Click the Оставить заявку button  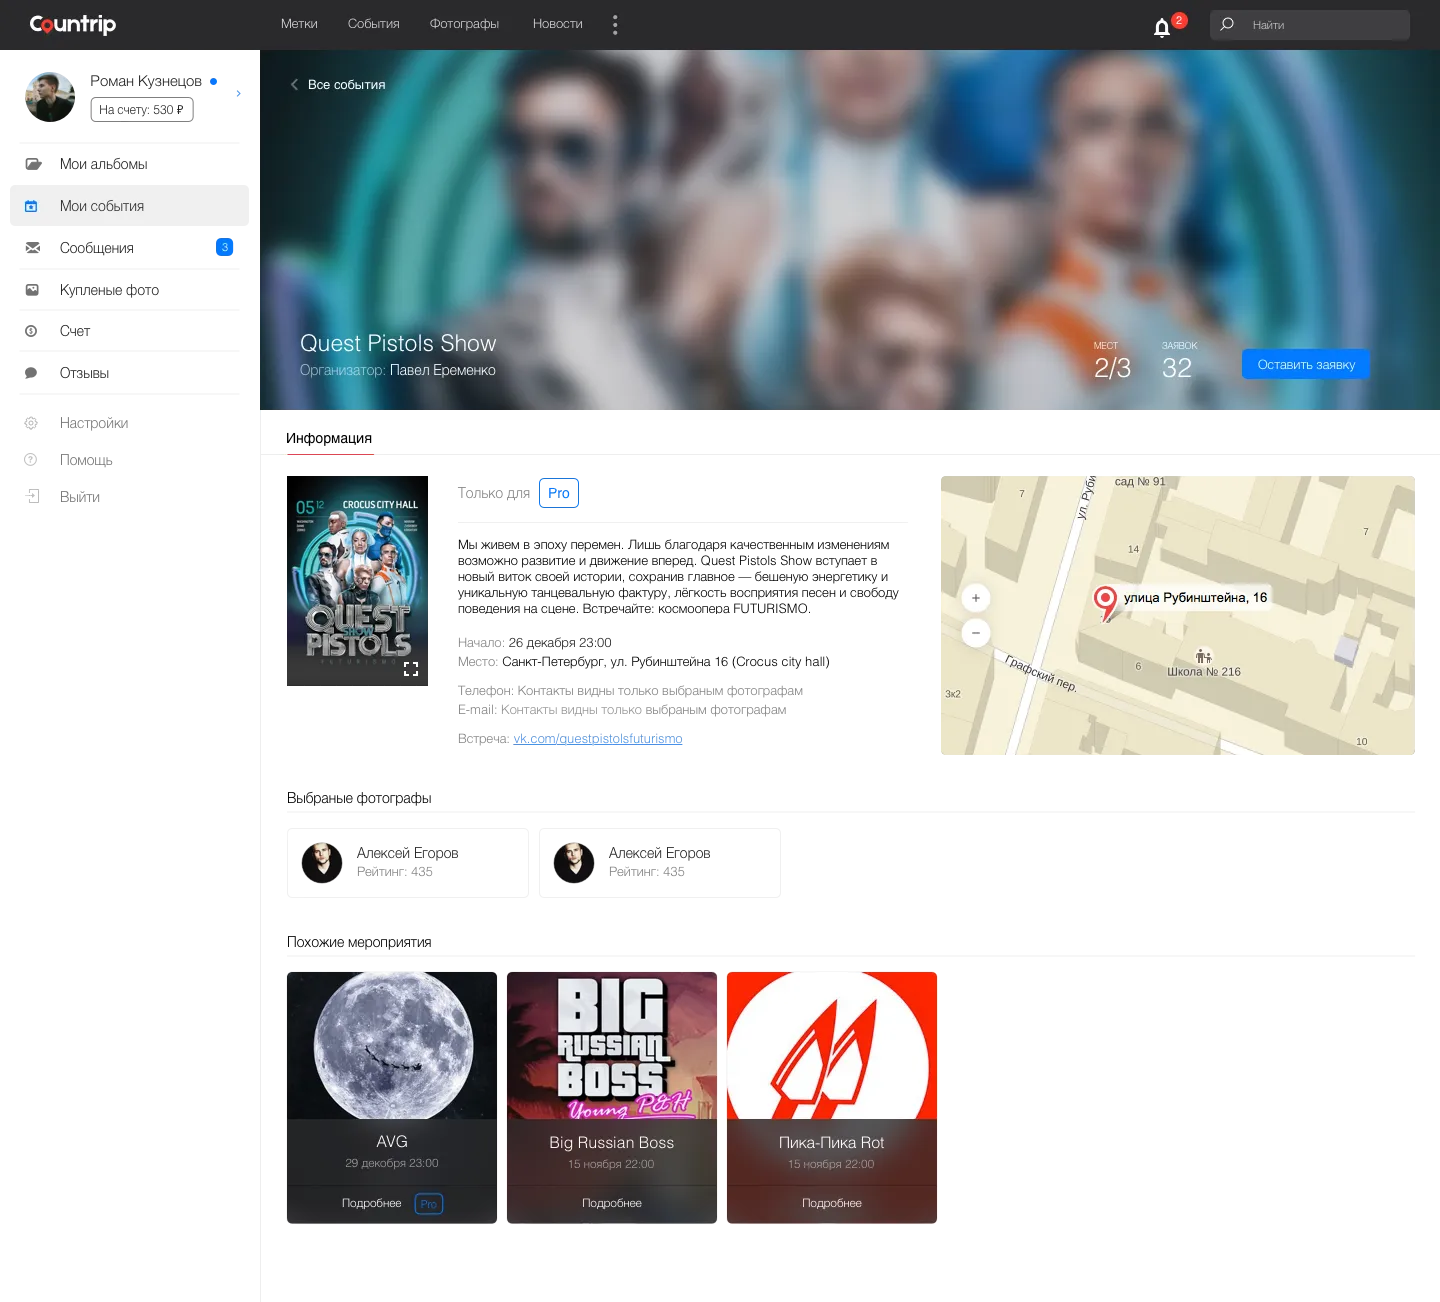[x=1306, y=364]
